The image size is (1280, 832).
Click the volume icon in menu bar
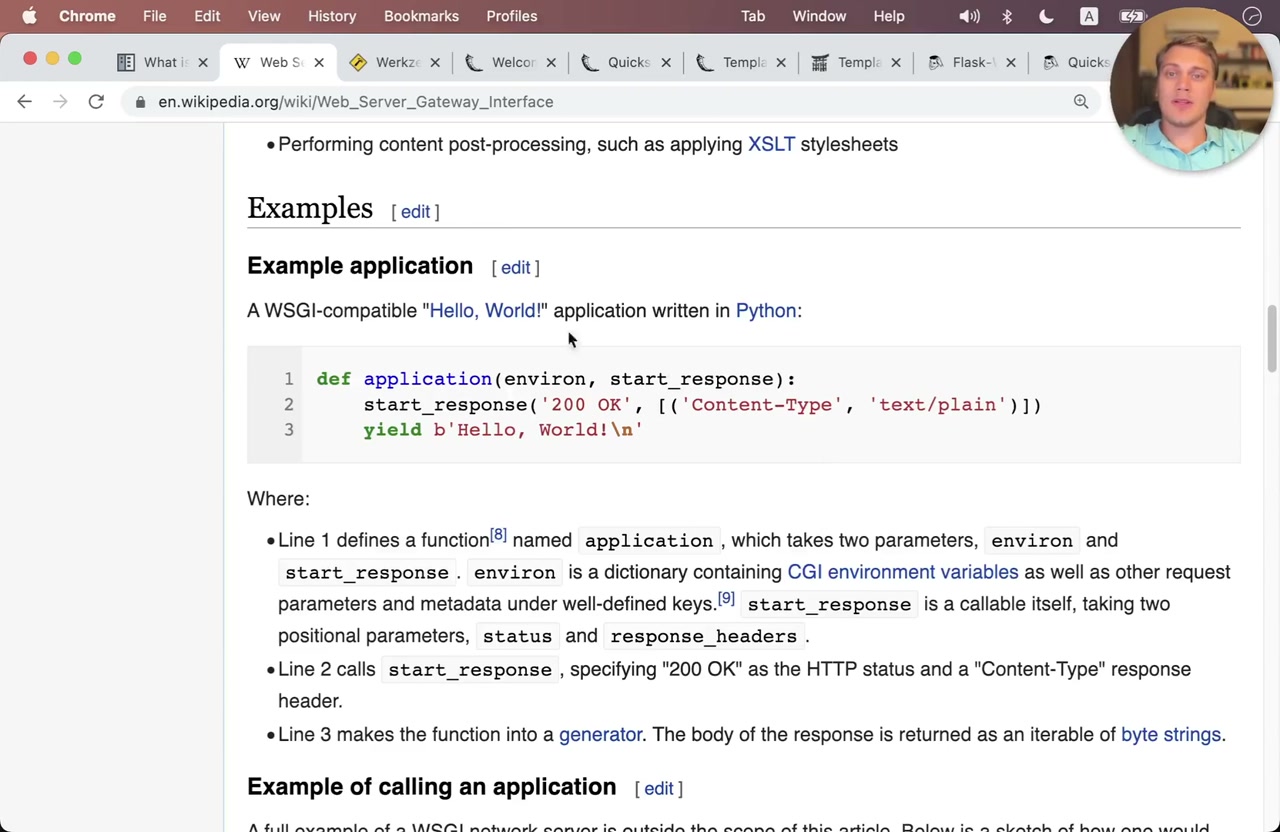(969, 16)
